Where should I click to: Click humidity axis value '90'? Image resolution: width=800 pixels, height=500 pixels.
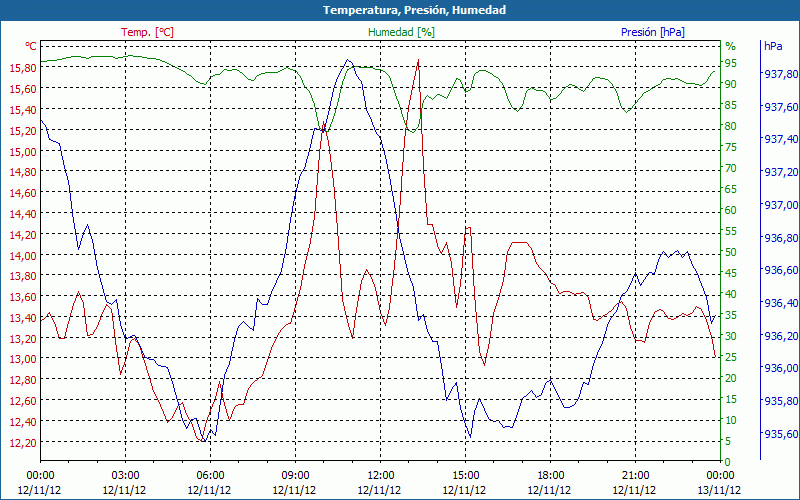(731, 84)
